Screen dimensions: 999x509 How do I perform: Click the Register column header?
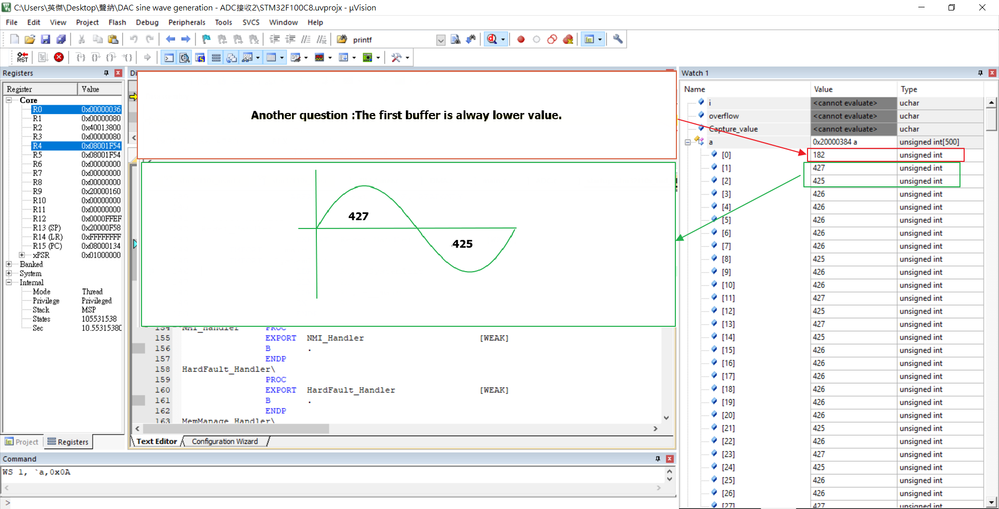coord(41,89)
